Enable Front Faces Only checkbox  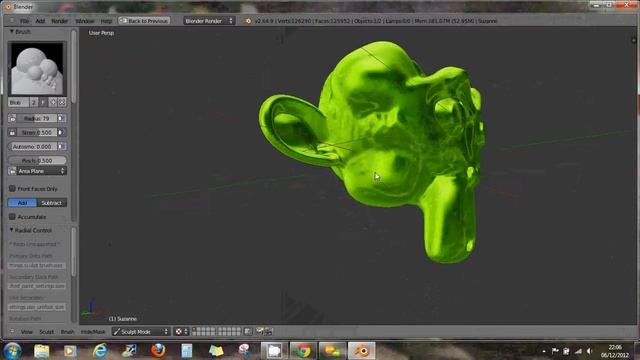[12, 189]
